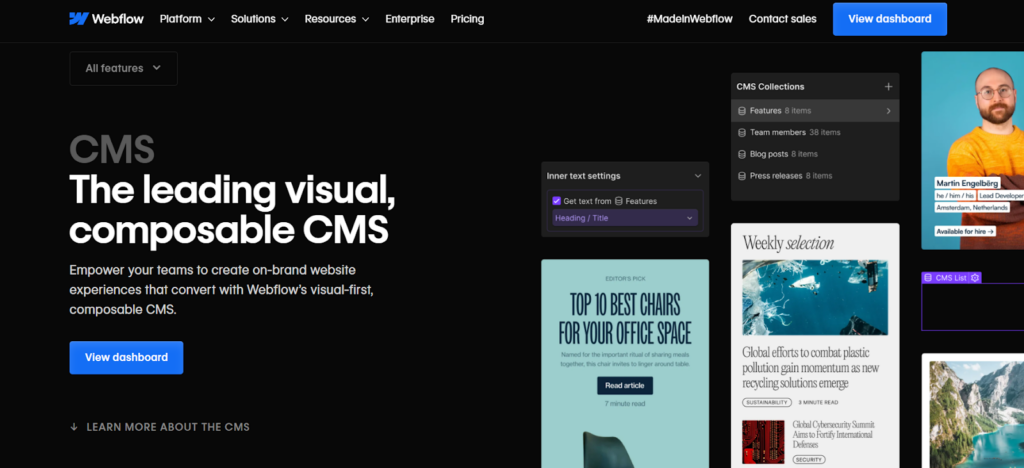
Task: Click the Solutions chevron arrow
Action: (x=285, y=20)
